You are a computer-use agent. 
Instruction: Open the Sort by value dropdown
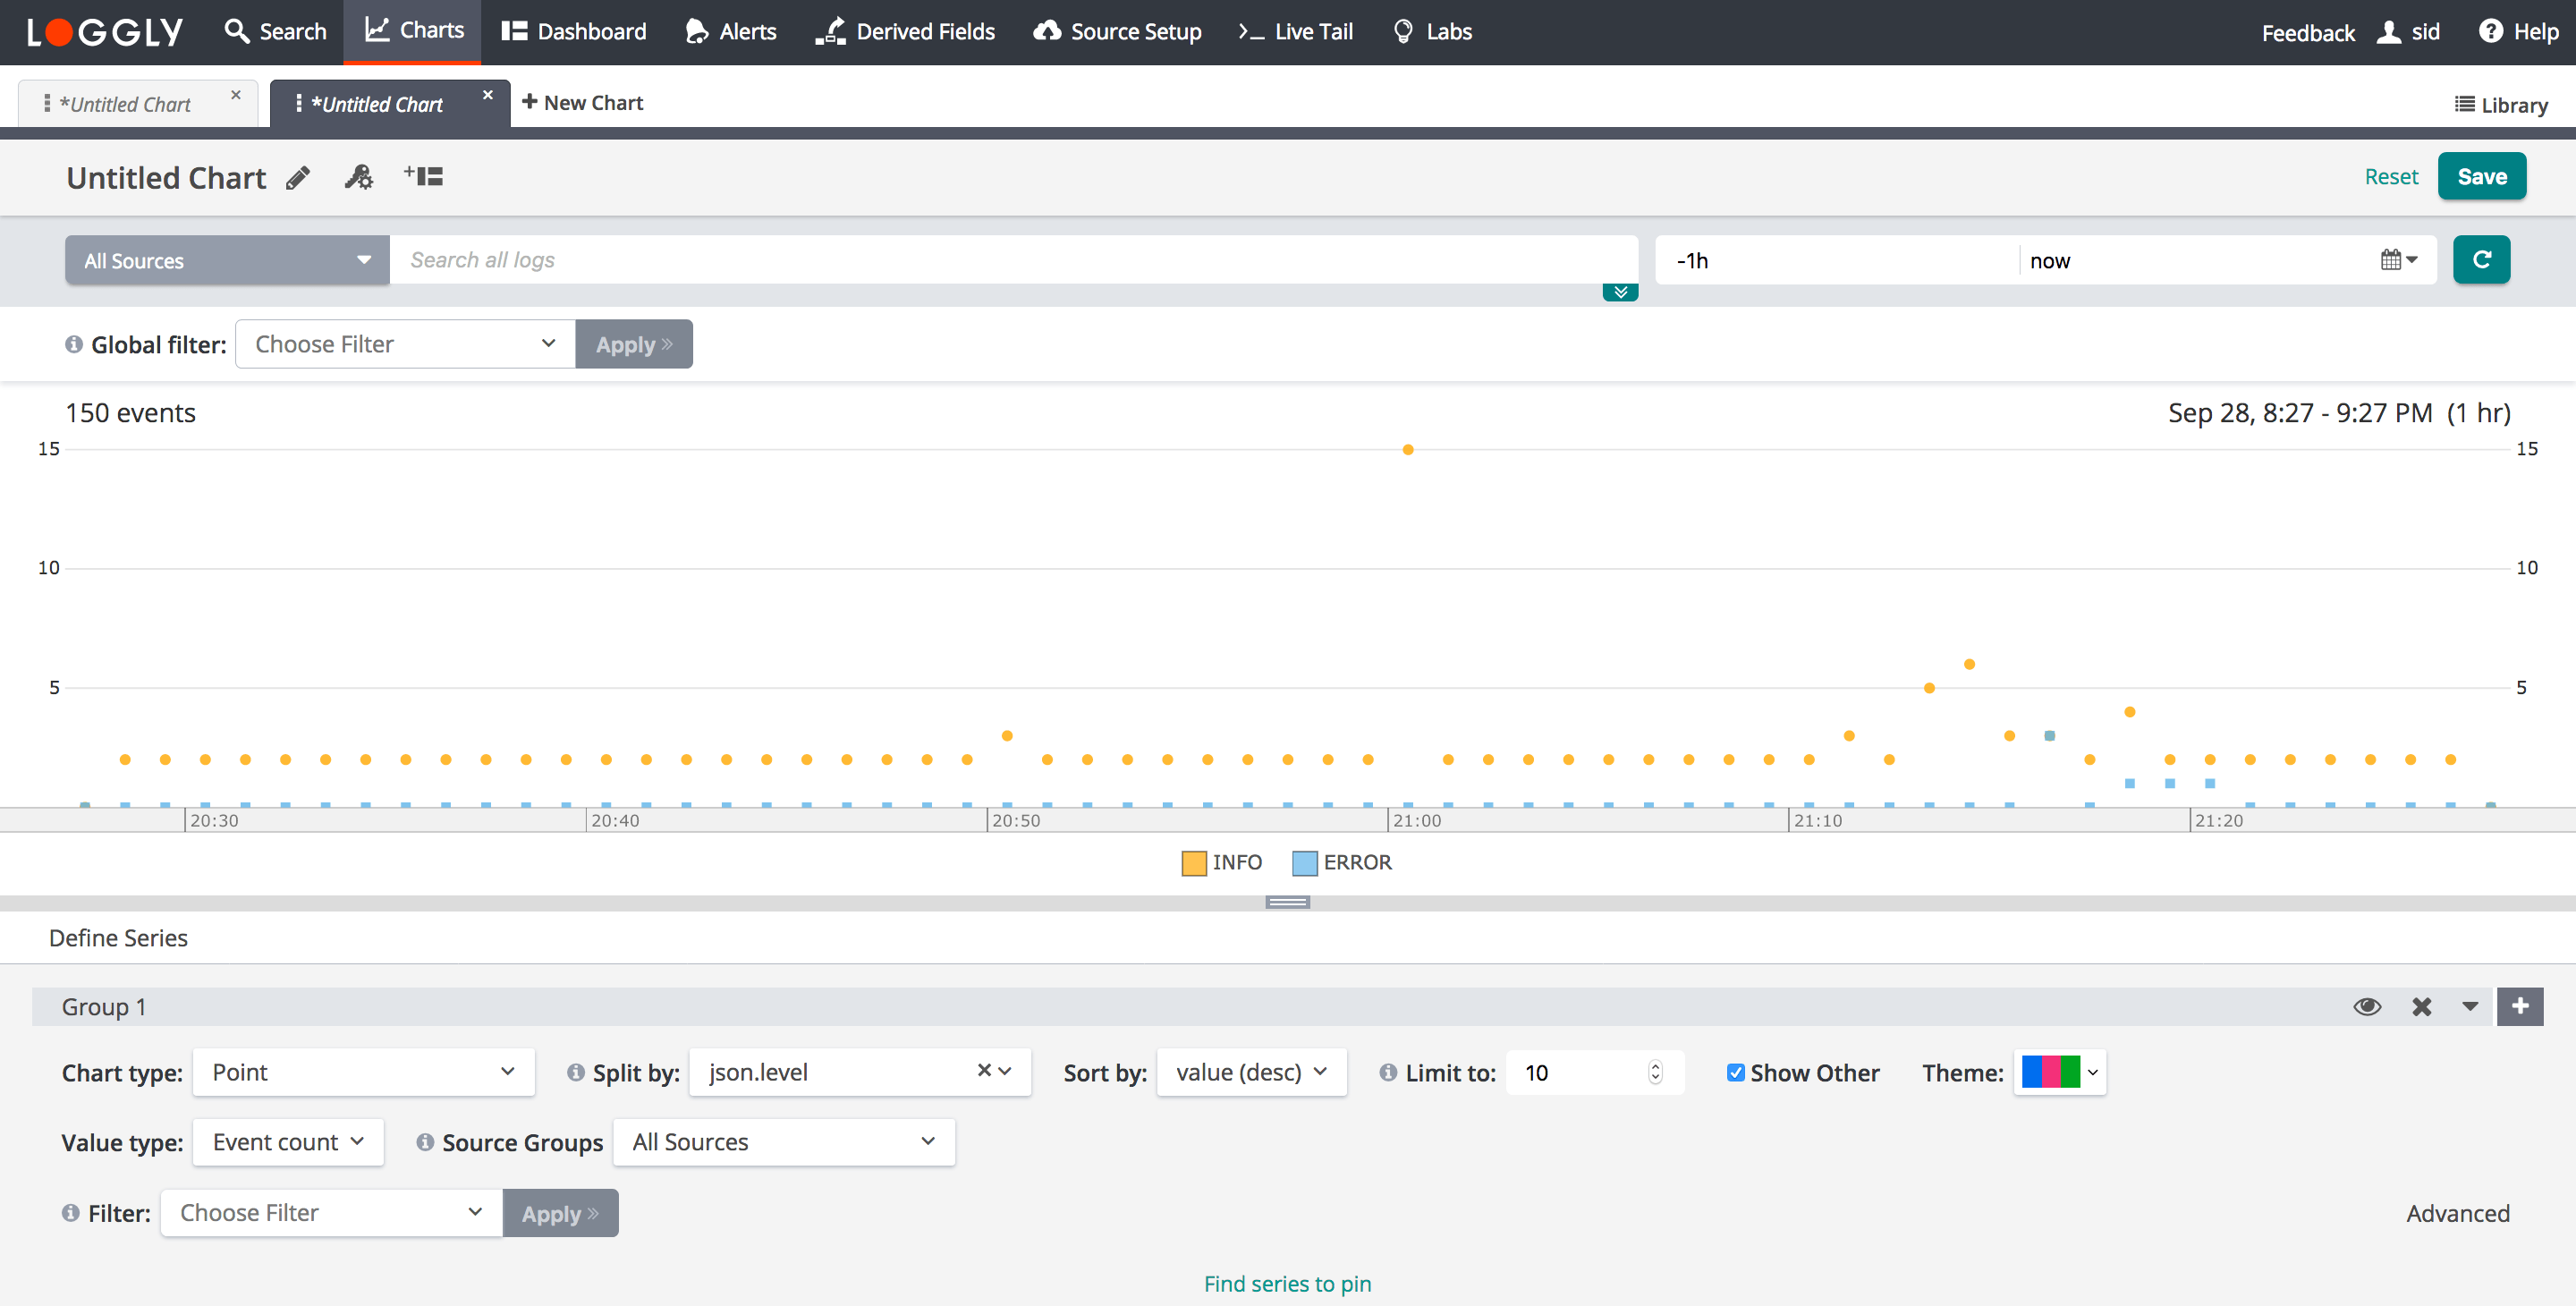tap(1251, 1072)
